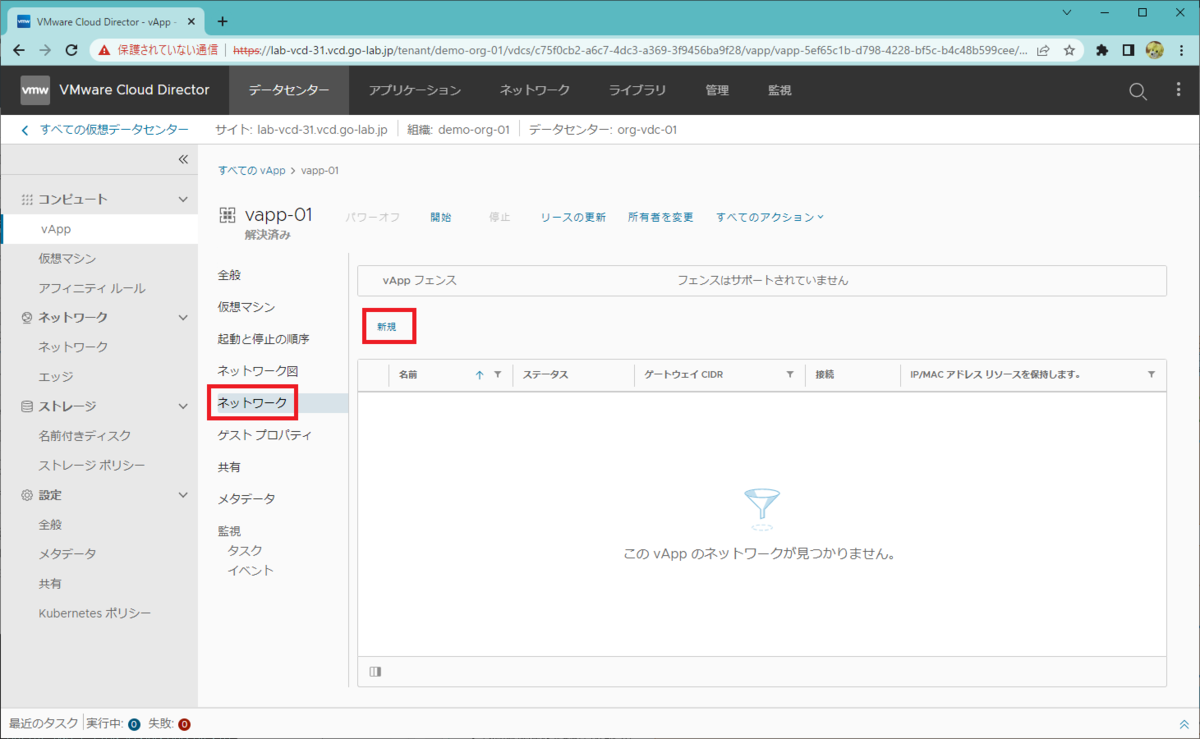Click the browser address bar URL
The height and width of the screenshot is (739, 1200).
(630, 49)
